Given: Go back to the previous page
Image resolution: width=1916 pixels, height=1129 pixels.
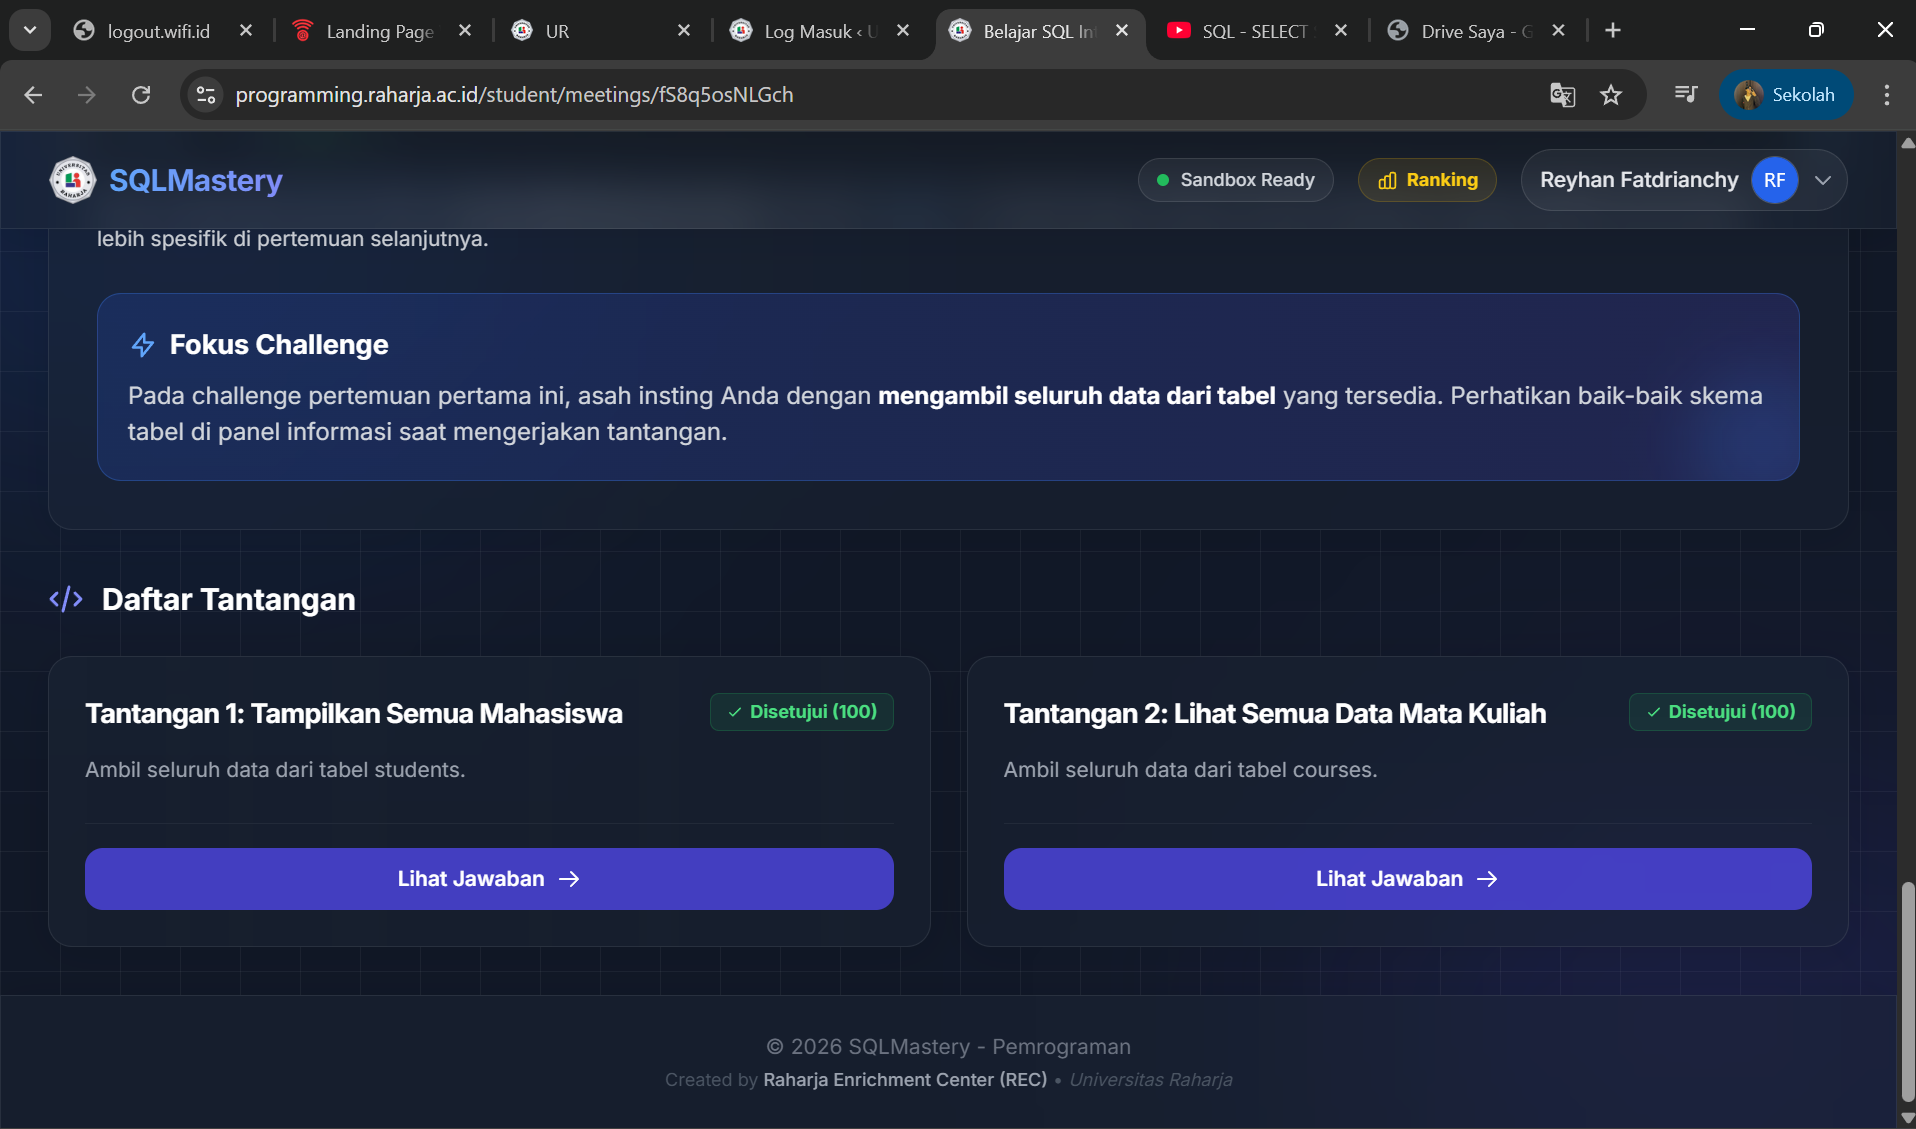Looking at the screenshot, I should [33, 95].
